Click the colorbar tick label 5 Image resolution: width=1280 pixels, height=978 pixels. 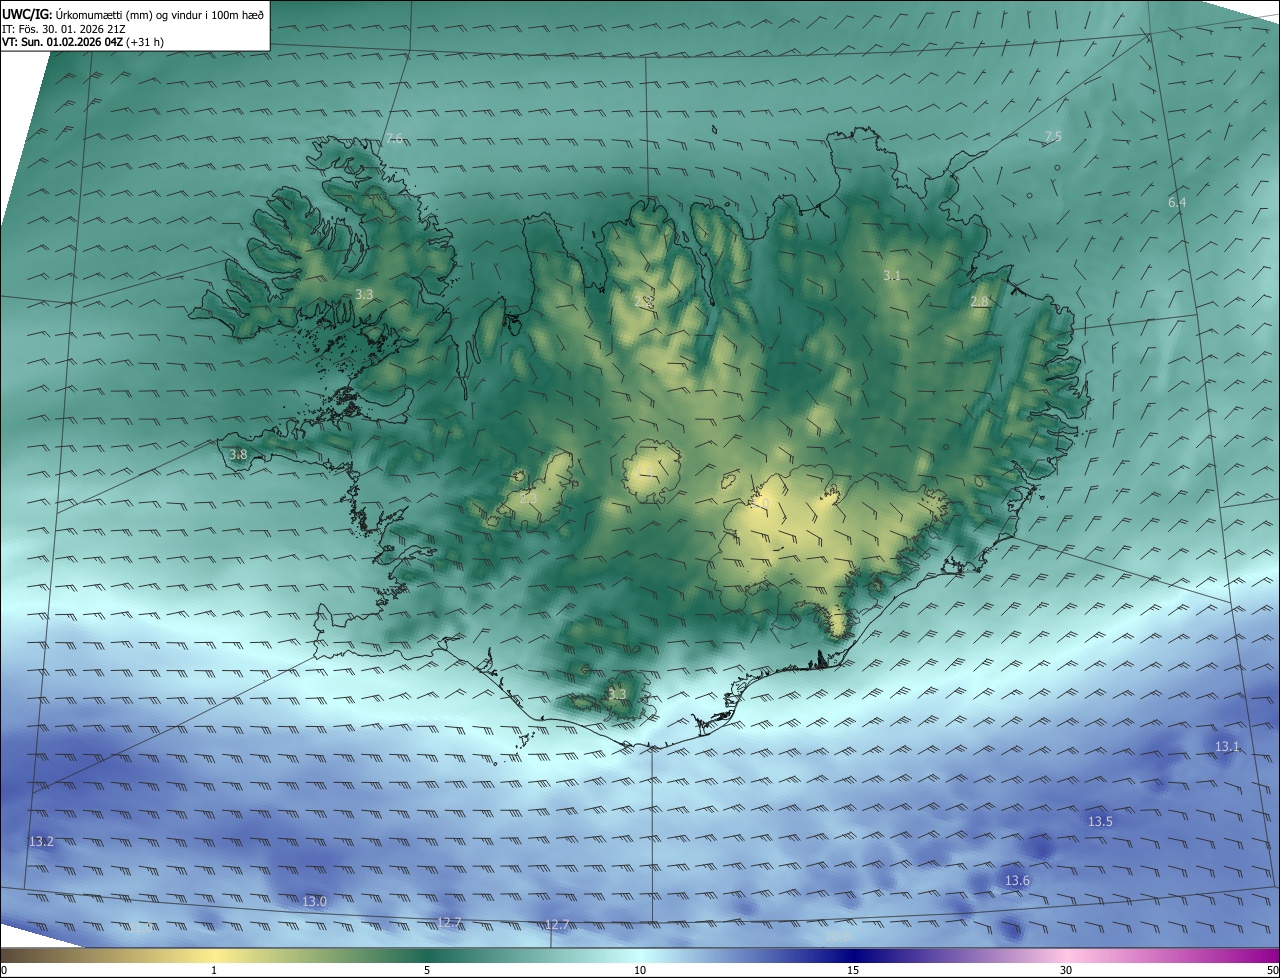[x=427, y=970]
